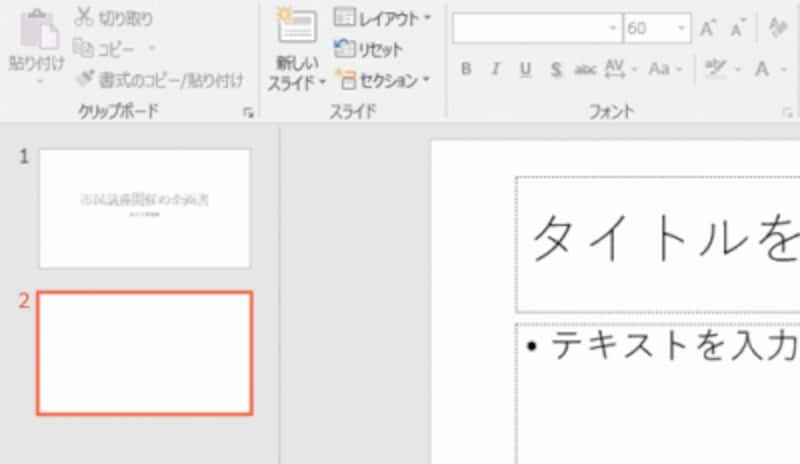Open the Clipboard (クリップボード) dialog launcher
Viewport: 800px width, 464px height.
pyautogui.click(x=248, y=112)
